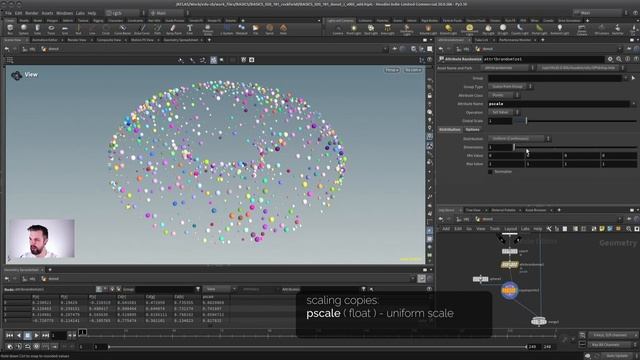Select the Sphere shelf tool
This screenshot has height=360, width=640.
tap(24, 29)
